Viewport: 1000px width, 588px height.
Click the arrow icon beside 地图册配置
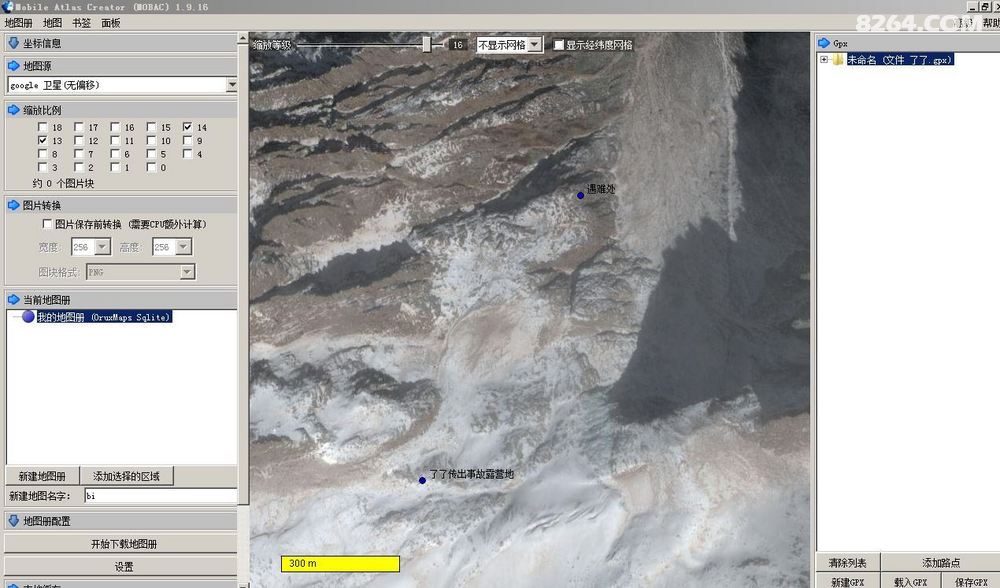pyautogui.click(x=13, y=521)
